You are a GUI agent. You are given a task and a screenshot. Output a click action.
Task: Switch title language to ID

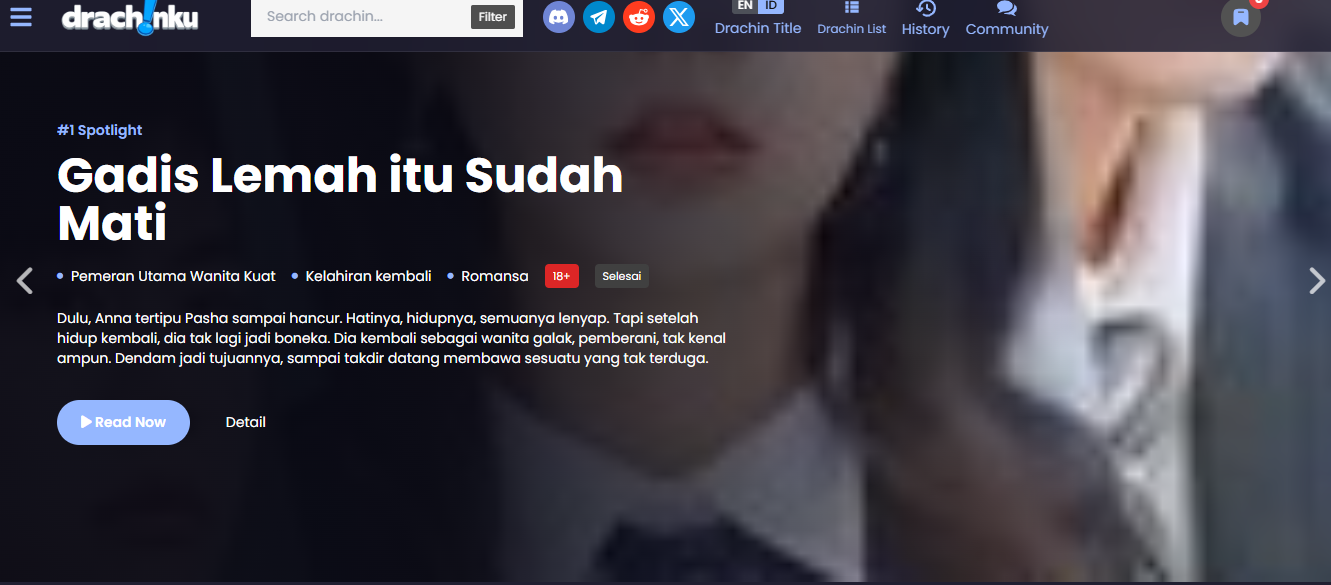coord(771,6)
